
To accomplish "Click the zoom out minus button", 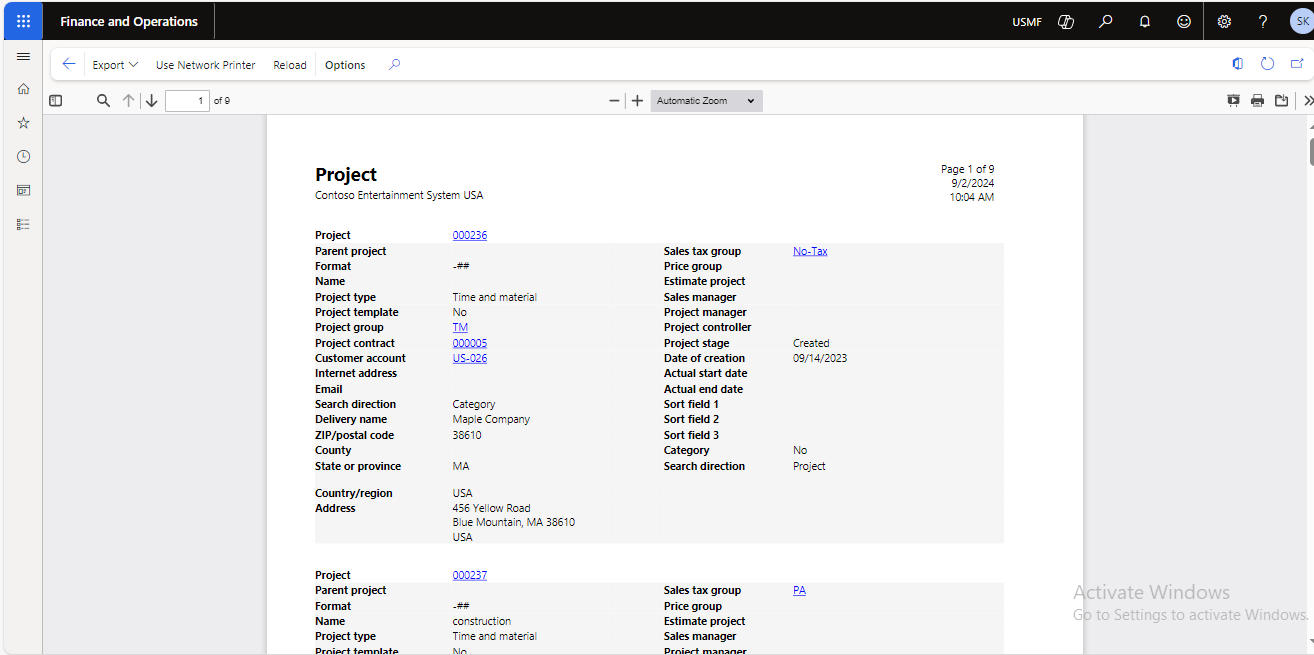I will [x=614, y=101].
